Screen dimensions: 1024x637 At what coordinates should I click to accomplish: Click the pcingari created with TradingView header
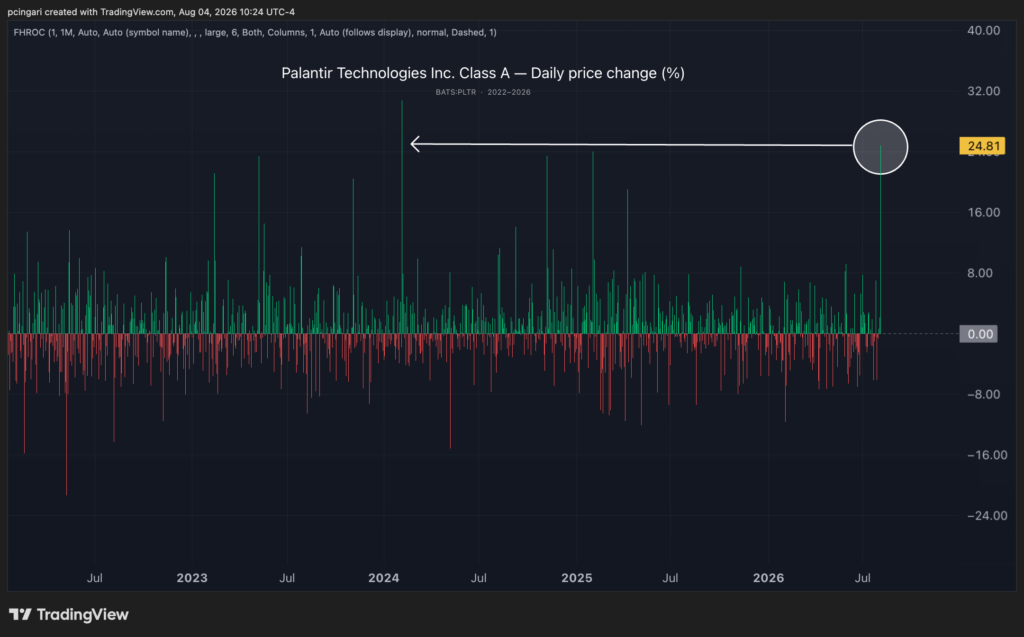pos(151,12)
